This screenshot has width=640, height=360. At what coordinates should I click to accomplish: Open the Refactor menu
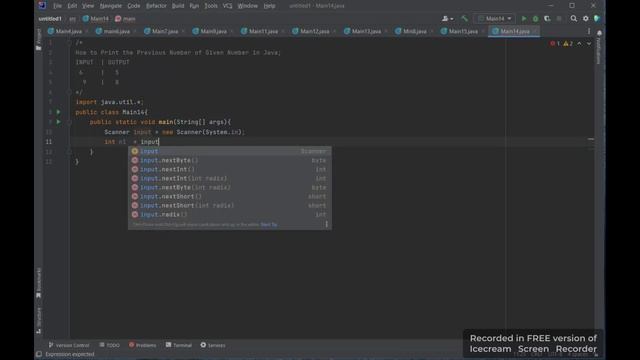click(156, 6)
